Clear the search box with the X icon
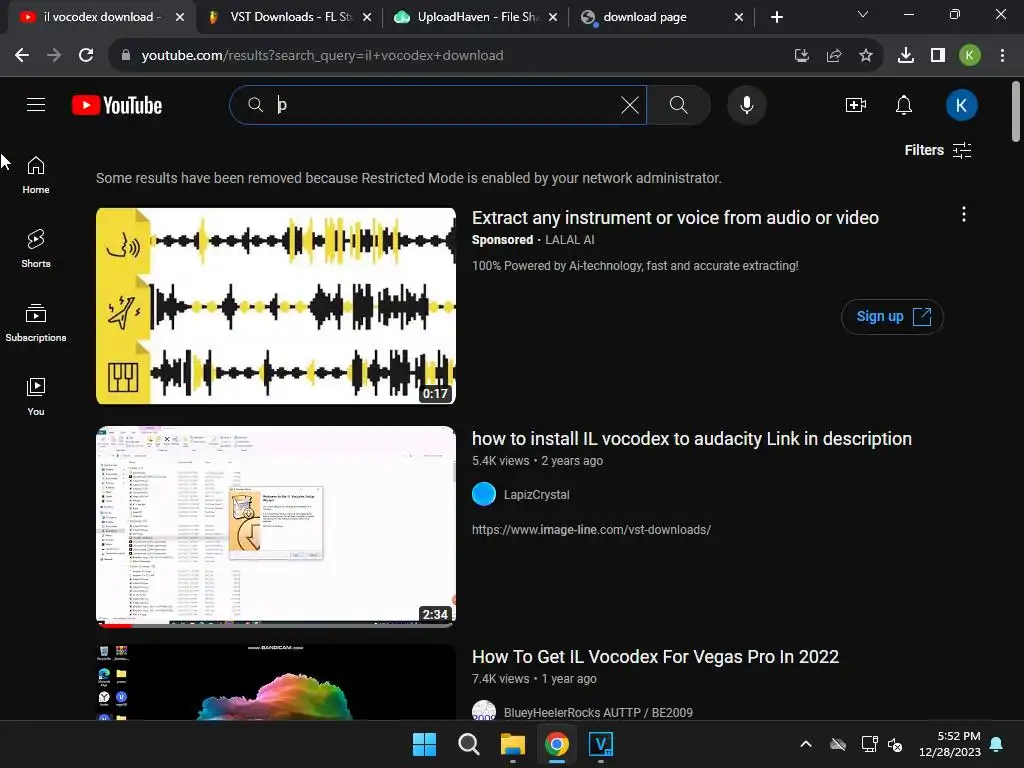Viewport: 1024px width, 768px height. 630,105
